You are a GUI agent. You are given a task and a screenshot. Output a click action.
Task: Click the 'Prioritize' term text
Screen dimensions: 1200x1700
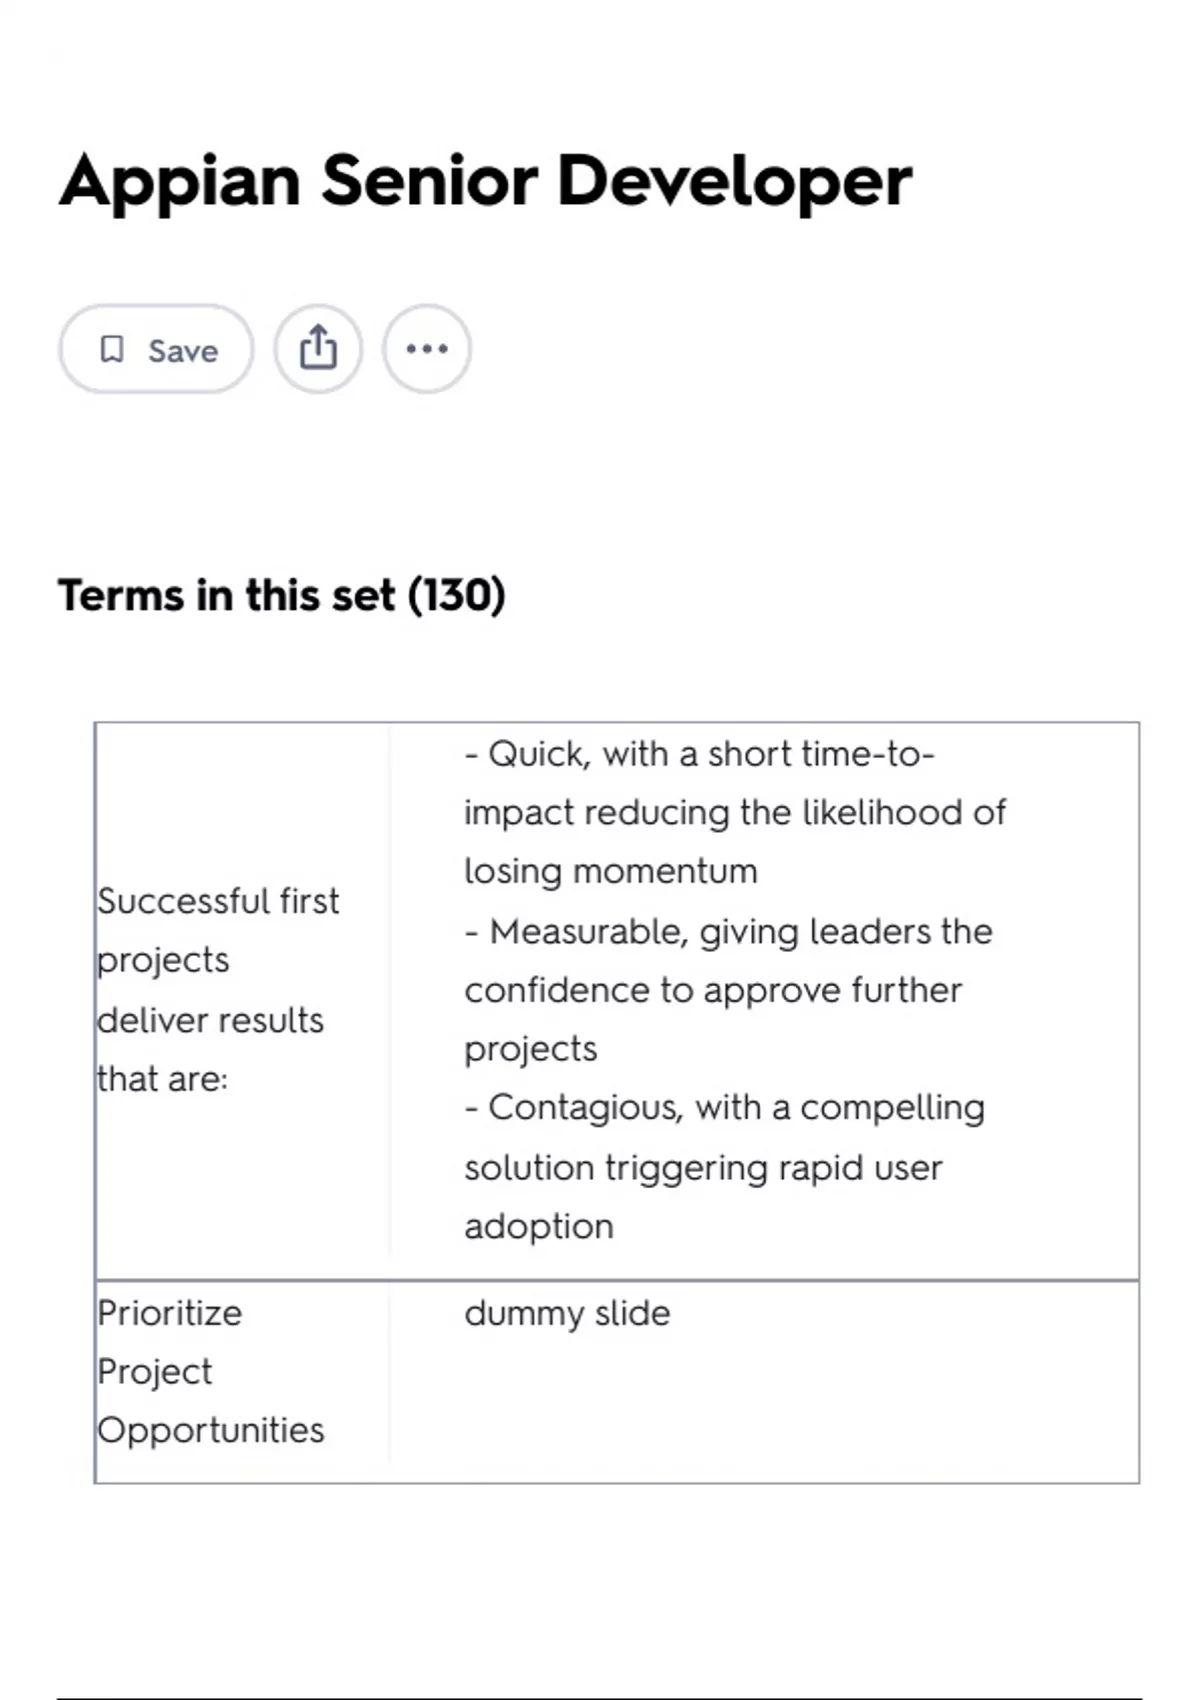pyautogui.click(x=169, y=1313)
